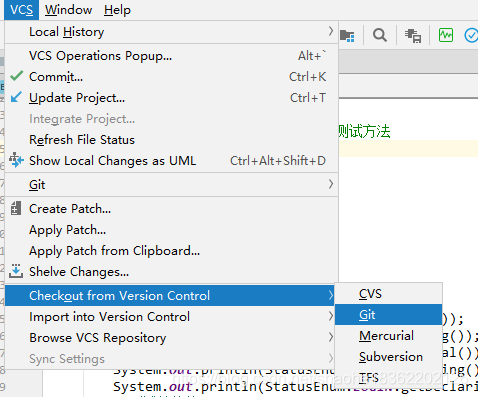
Task: Select Apply Patch from Clipboard...
Action: pyautogui.click(x=171, y=251)
